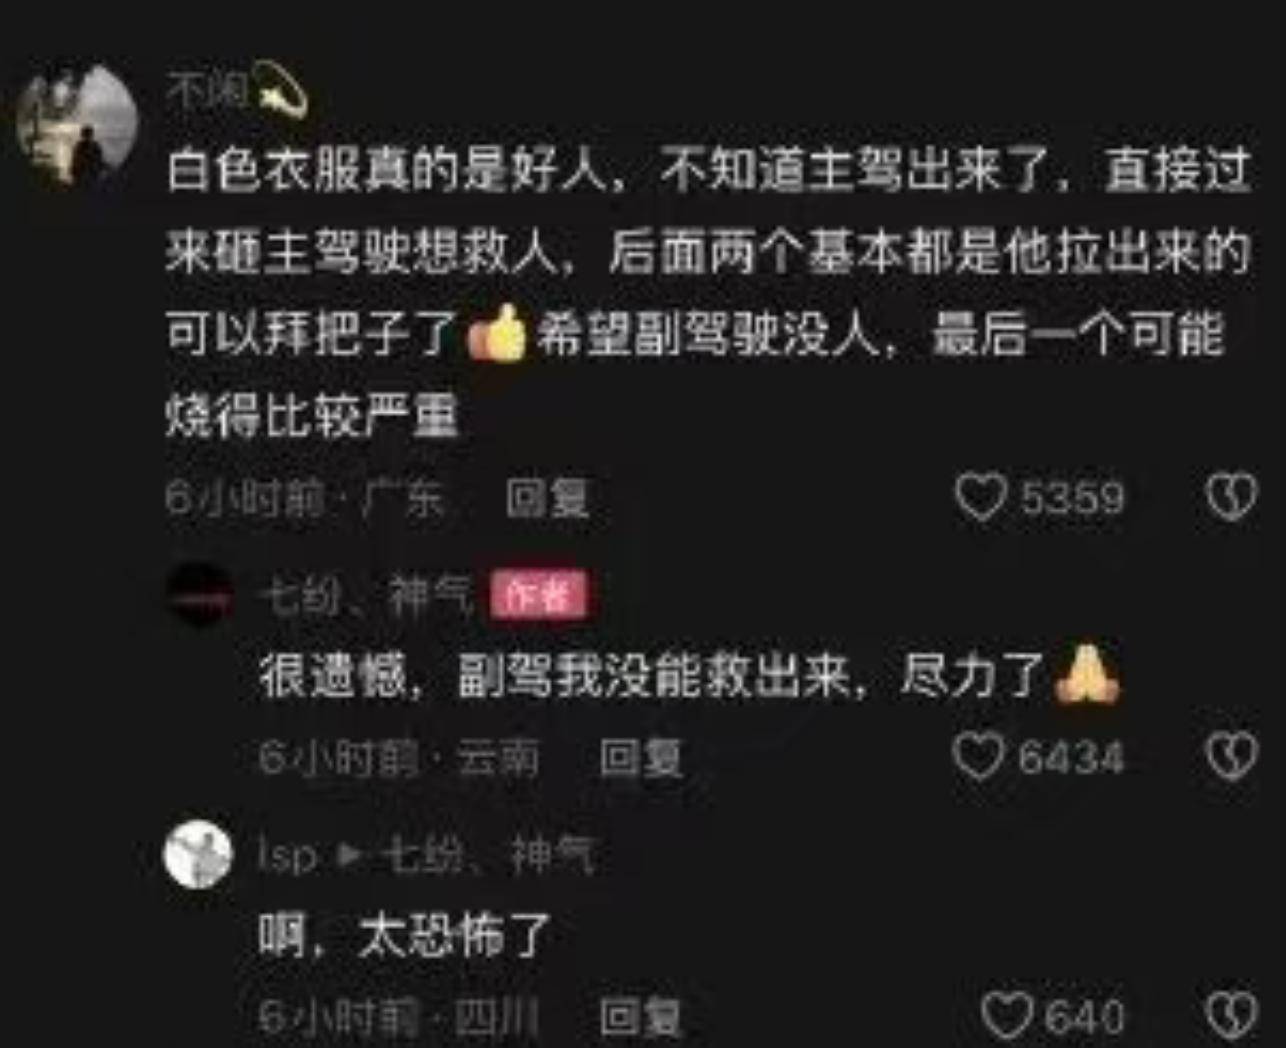Dislike the author's reply via broken heart

1231,757
